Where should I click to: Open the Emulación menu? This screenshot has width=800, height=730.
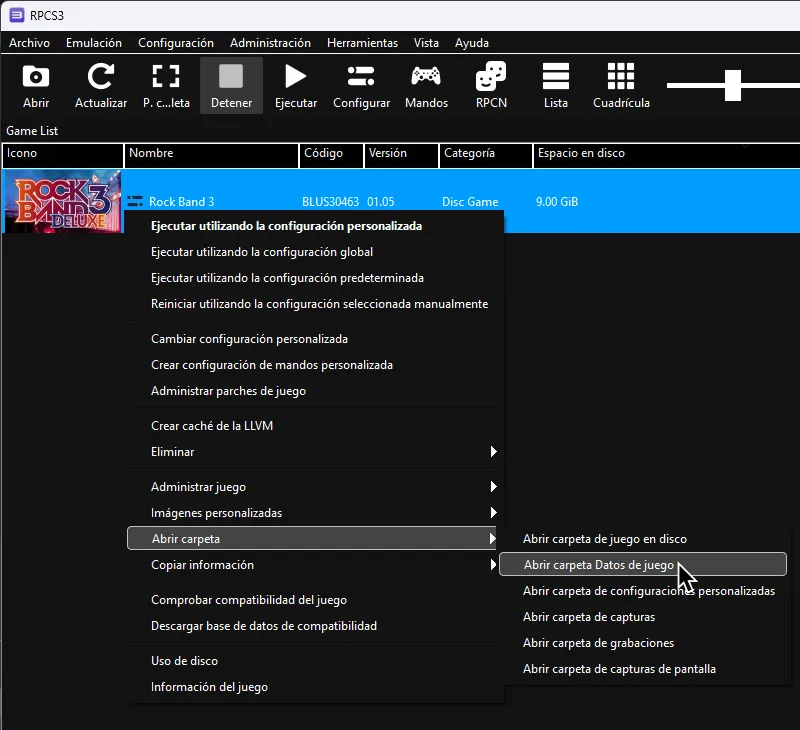tap(94, 43)
